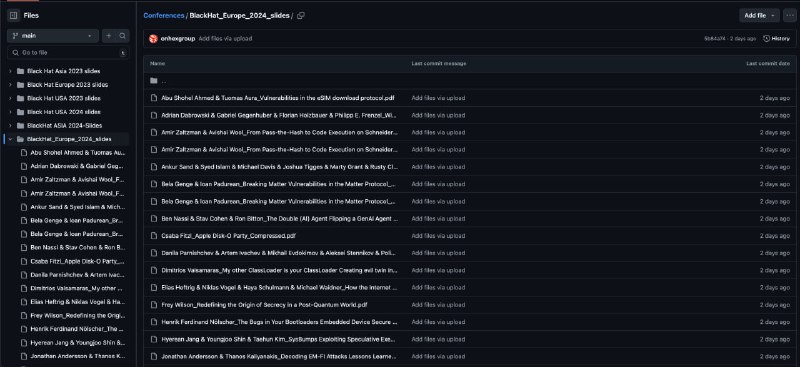Click file icon of Csaba Fitzl row
The image size is (800, 367).
pyautogui.click(x=154, y=236)
